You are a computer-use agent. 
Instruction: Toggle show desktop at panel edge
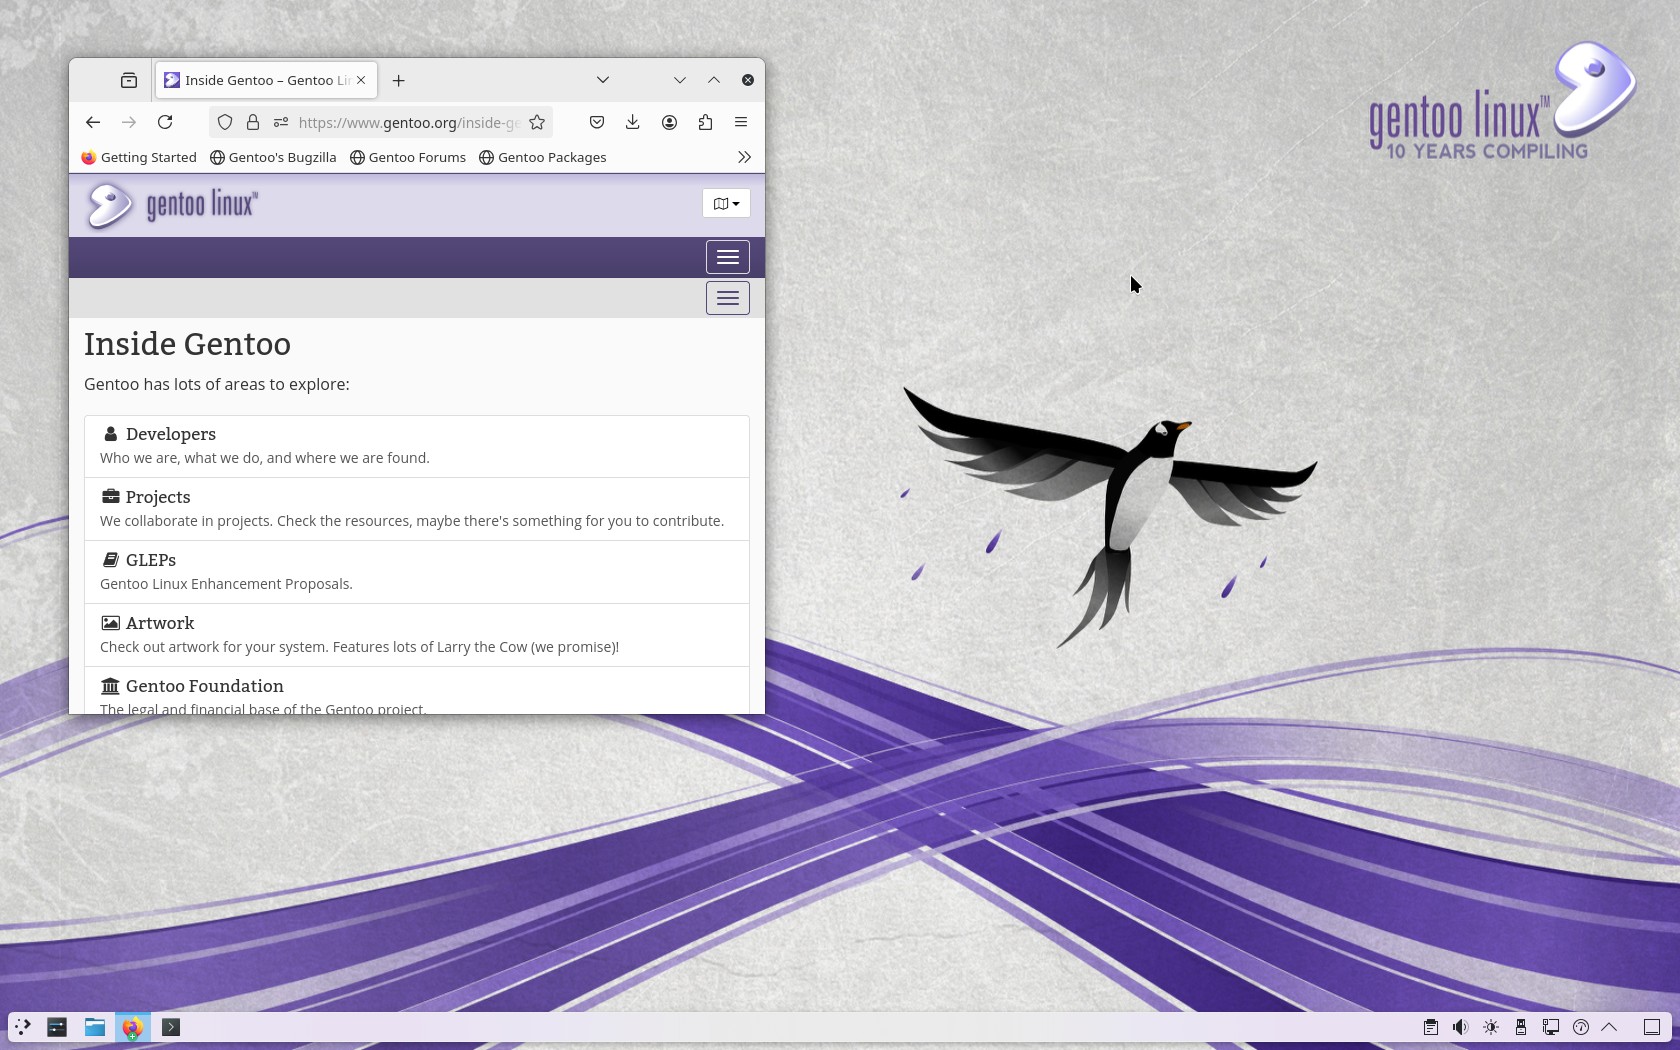click(1652, 1027)
